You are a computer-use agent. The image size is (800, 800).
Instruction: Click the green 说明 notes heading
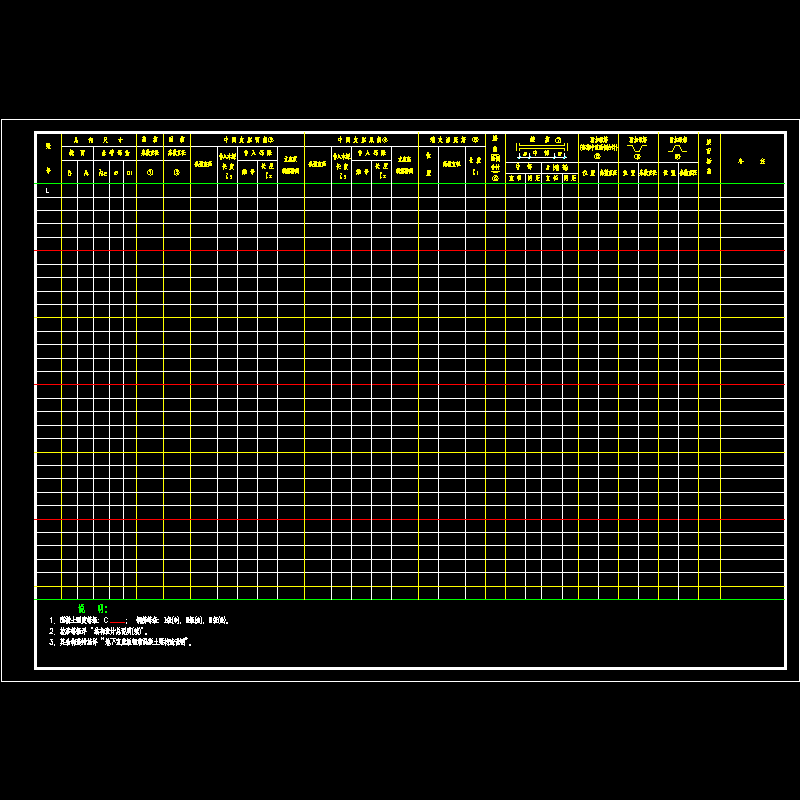point(92,608)
